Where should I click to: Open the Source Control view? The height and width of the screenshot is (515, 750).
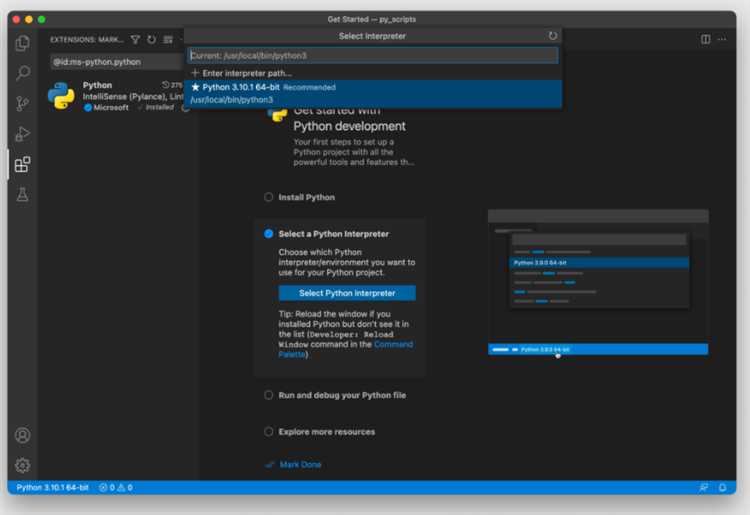(x=22, y=104)
